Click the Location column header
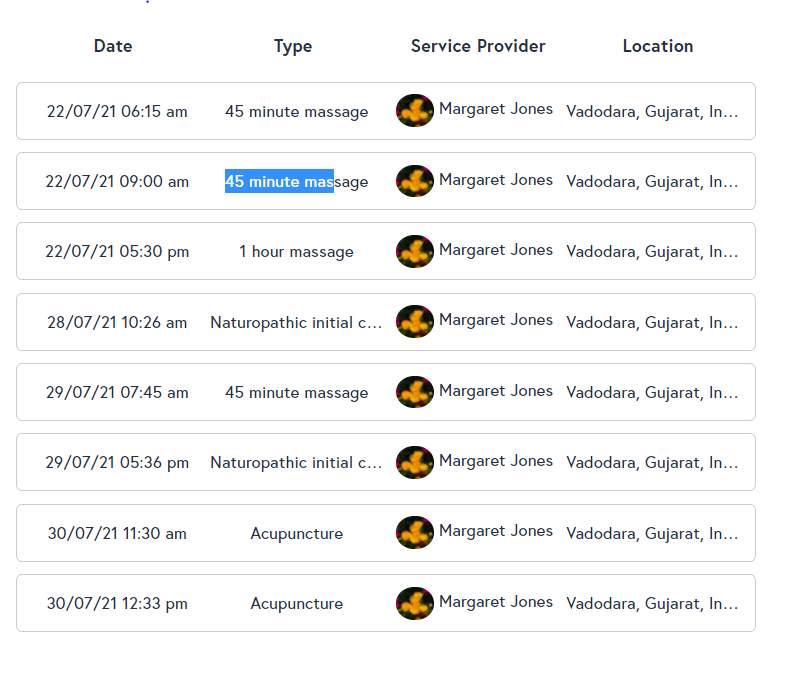798x696 pixels. coord(657,46)
